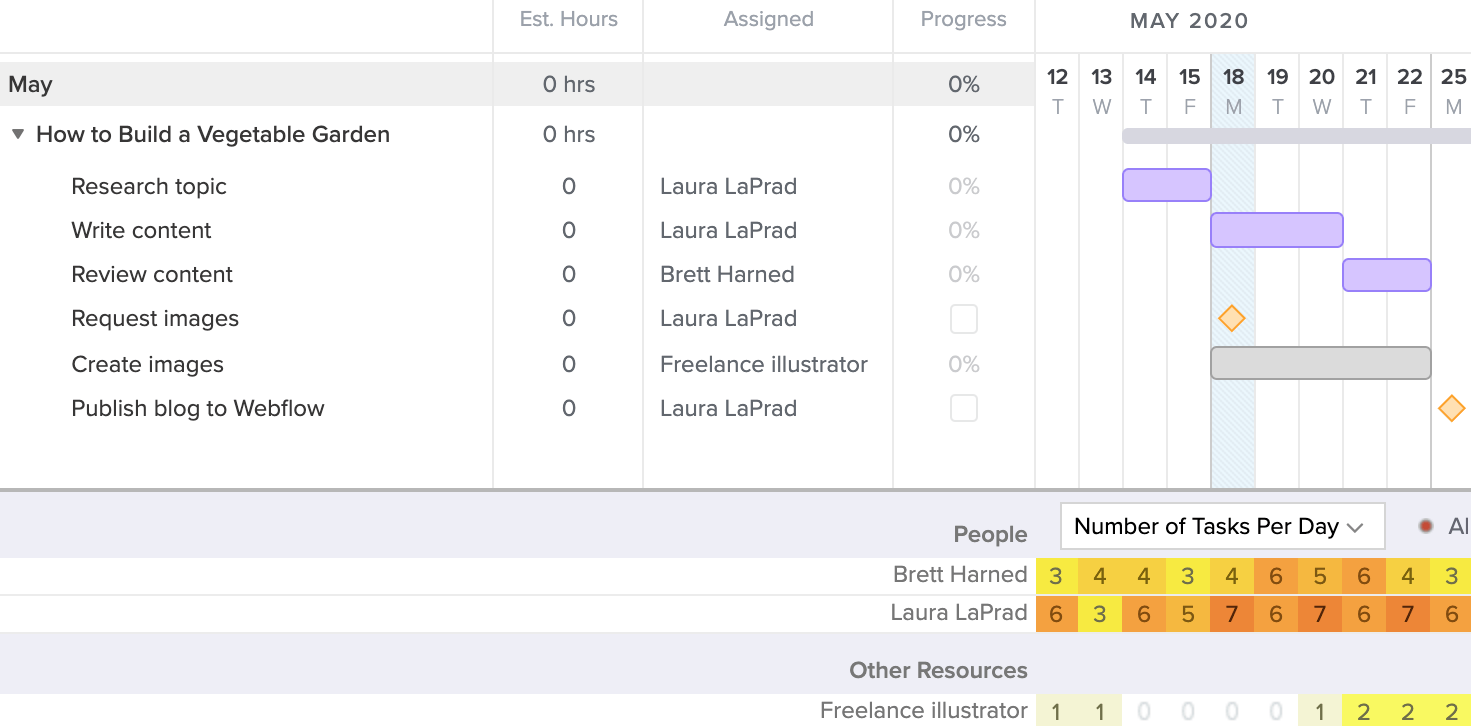Click the red availability legend dot
This screenshot has height=726, width=1471.
(1426, 525)
